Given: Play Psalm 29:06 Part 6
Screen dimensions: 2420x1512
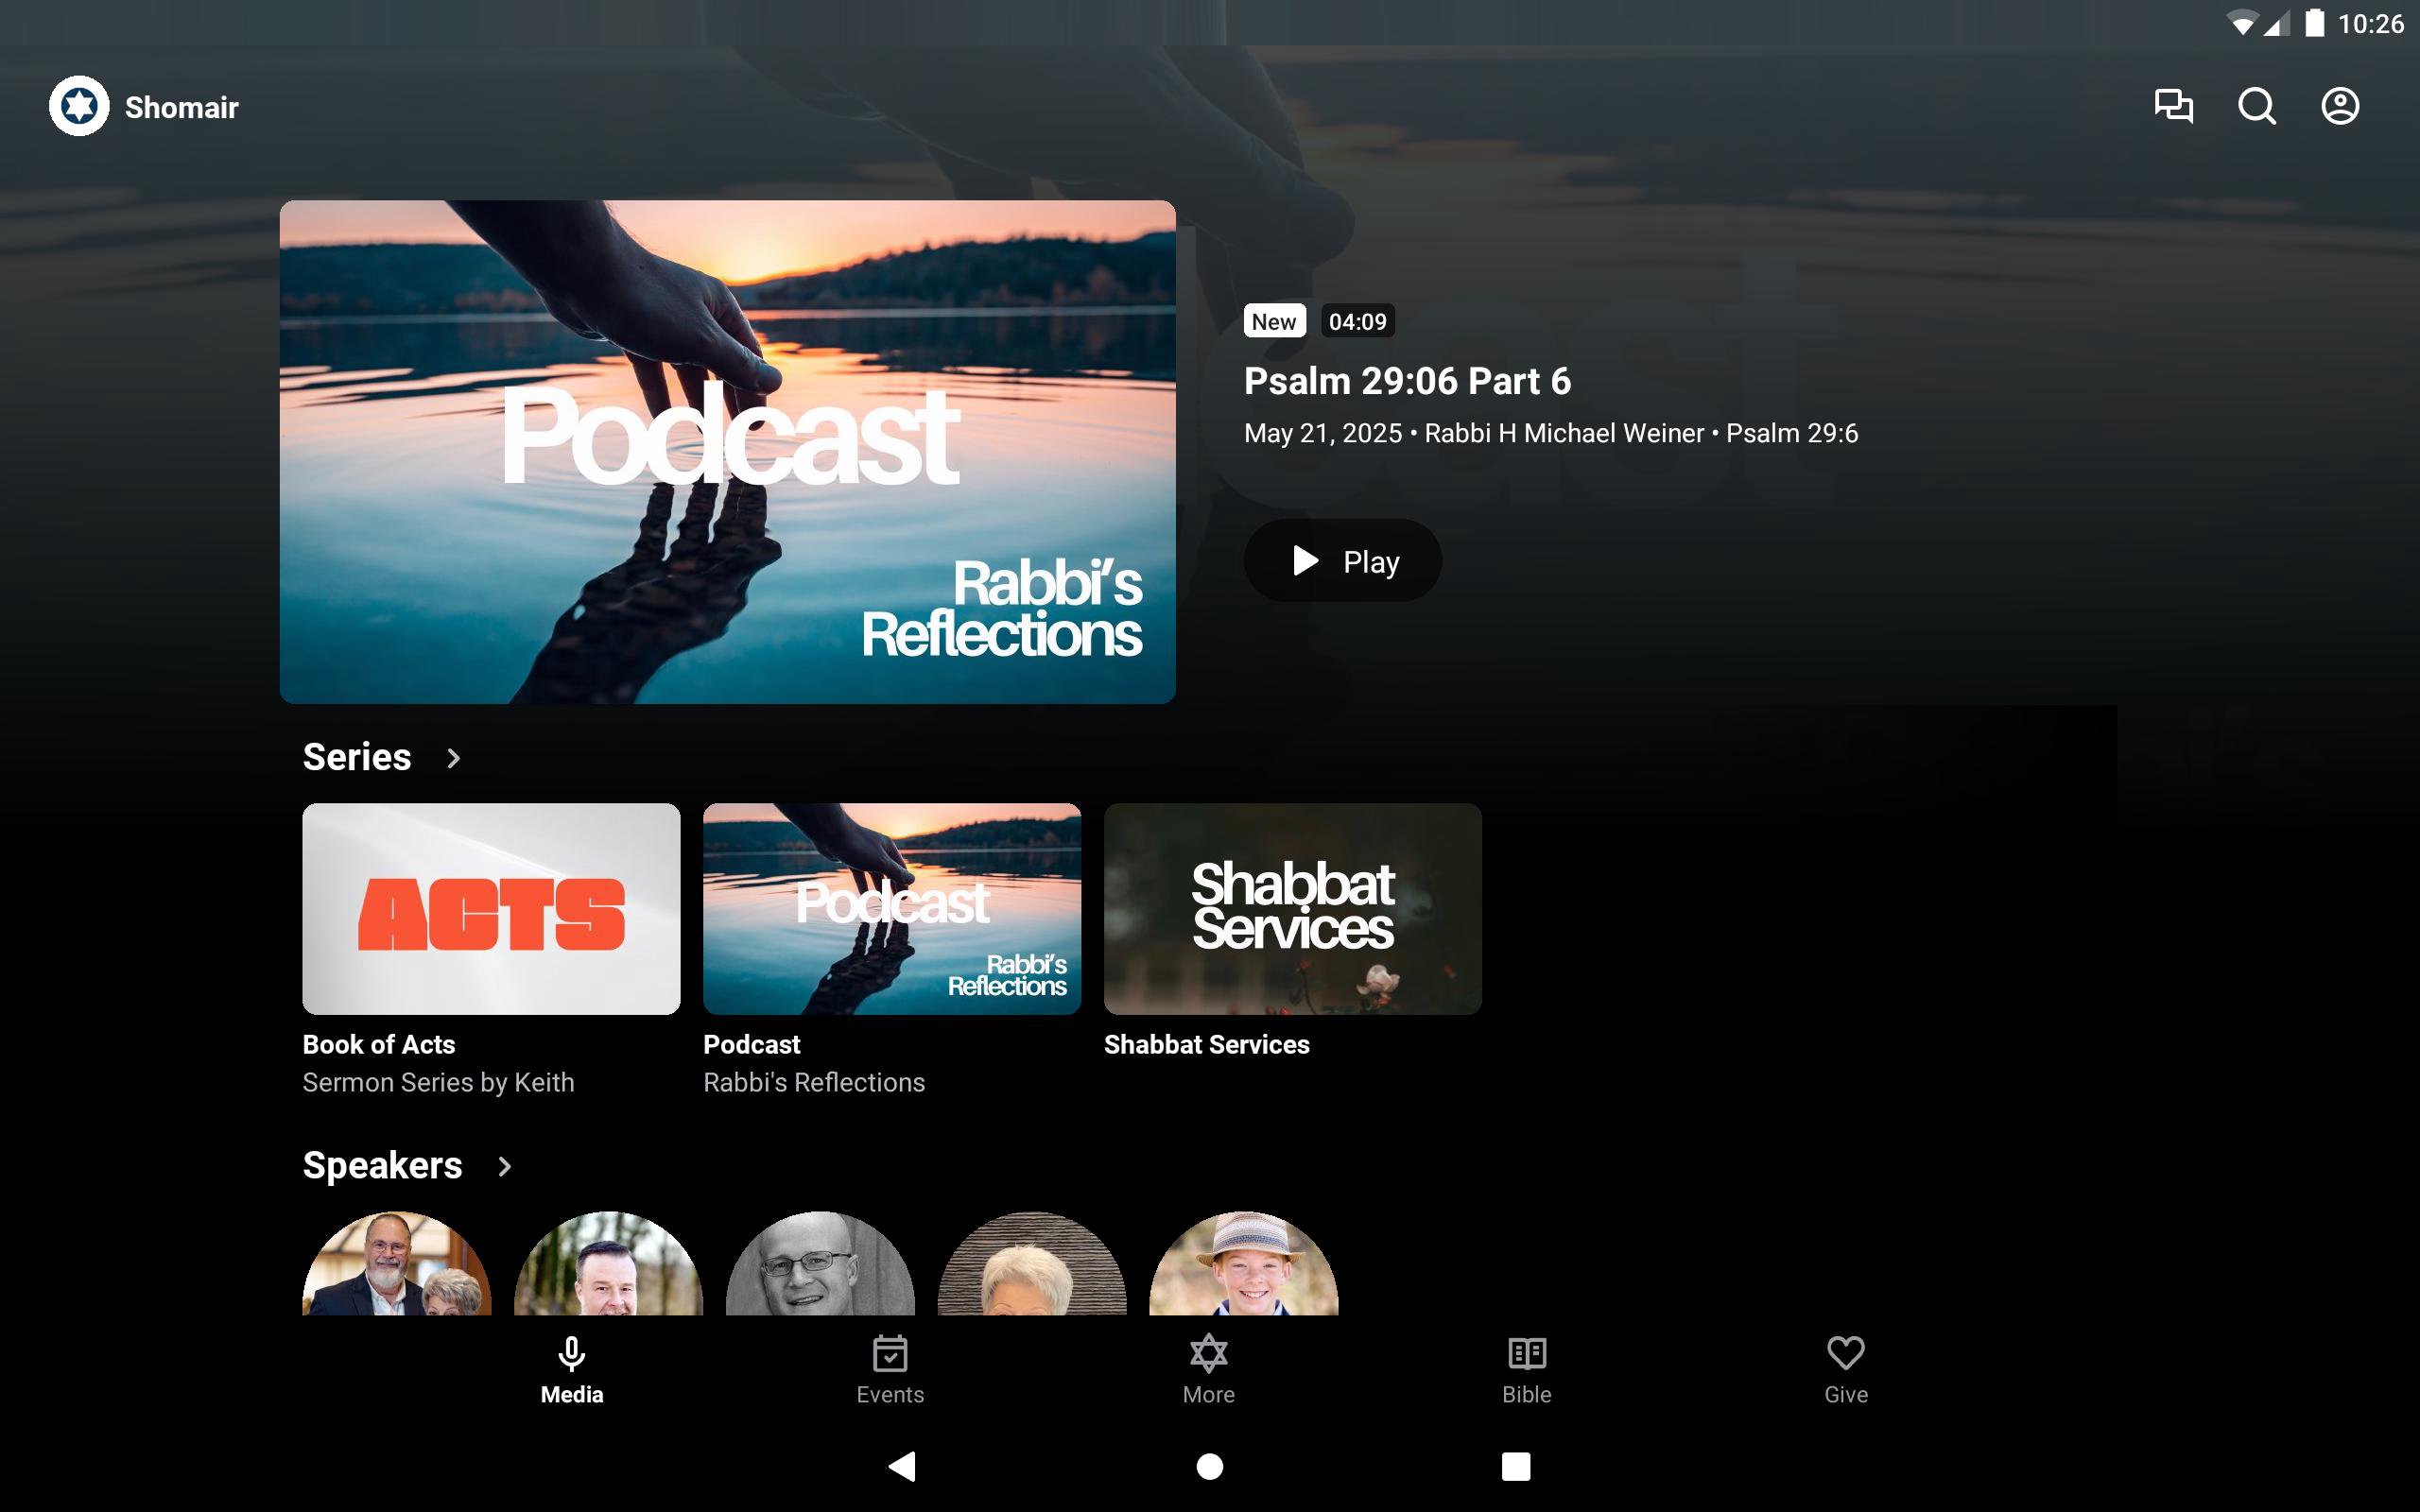Looking at the screenshot, I should [1342, 561].
